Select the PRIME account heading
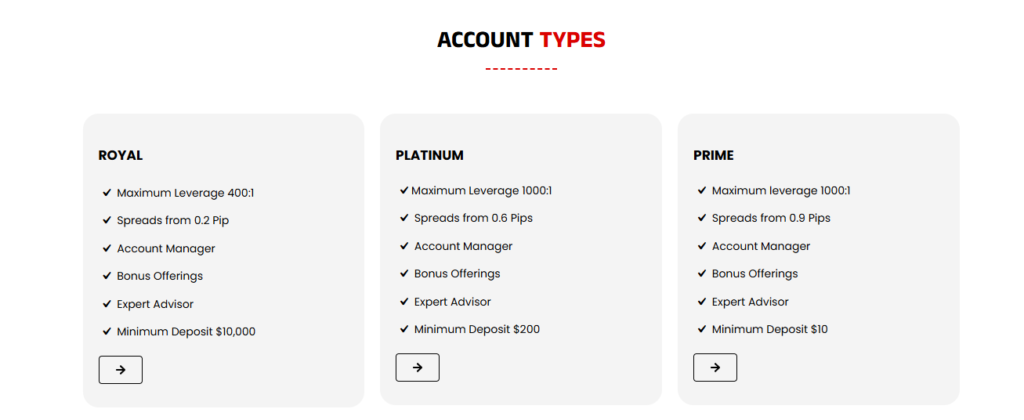 coord(713,156)
